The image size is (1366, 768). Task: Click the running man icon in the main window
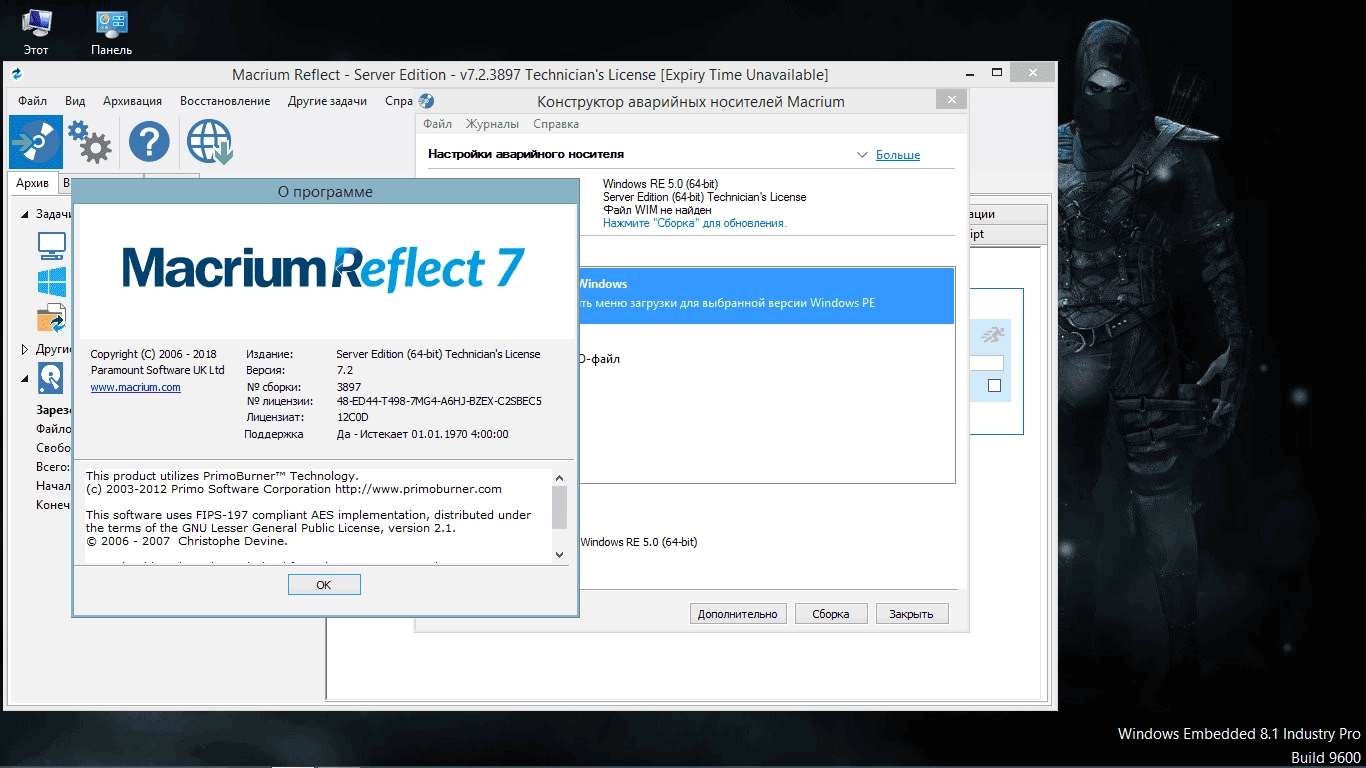click(x=991, y=335)
